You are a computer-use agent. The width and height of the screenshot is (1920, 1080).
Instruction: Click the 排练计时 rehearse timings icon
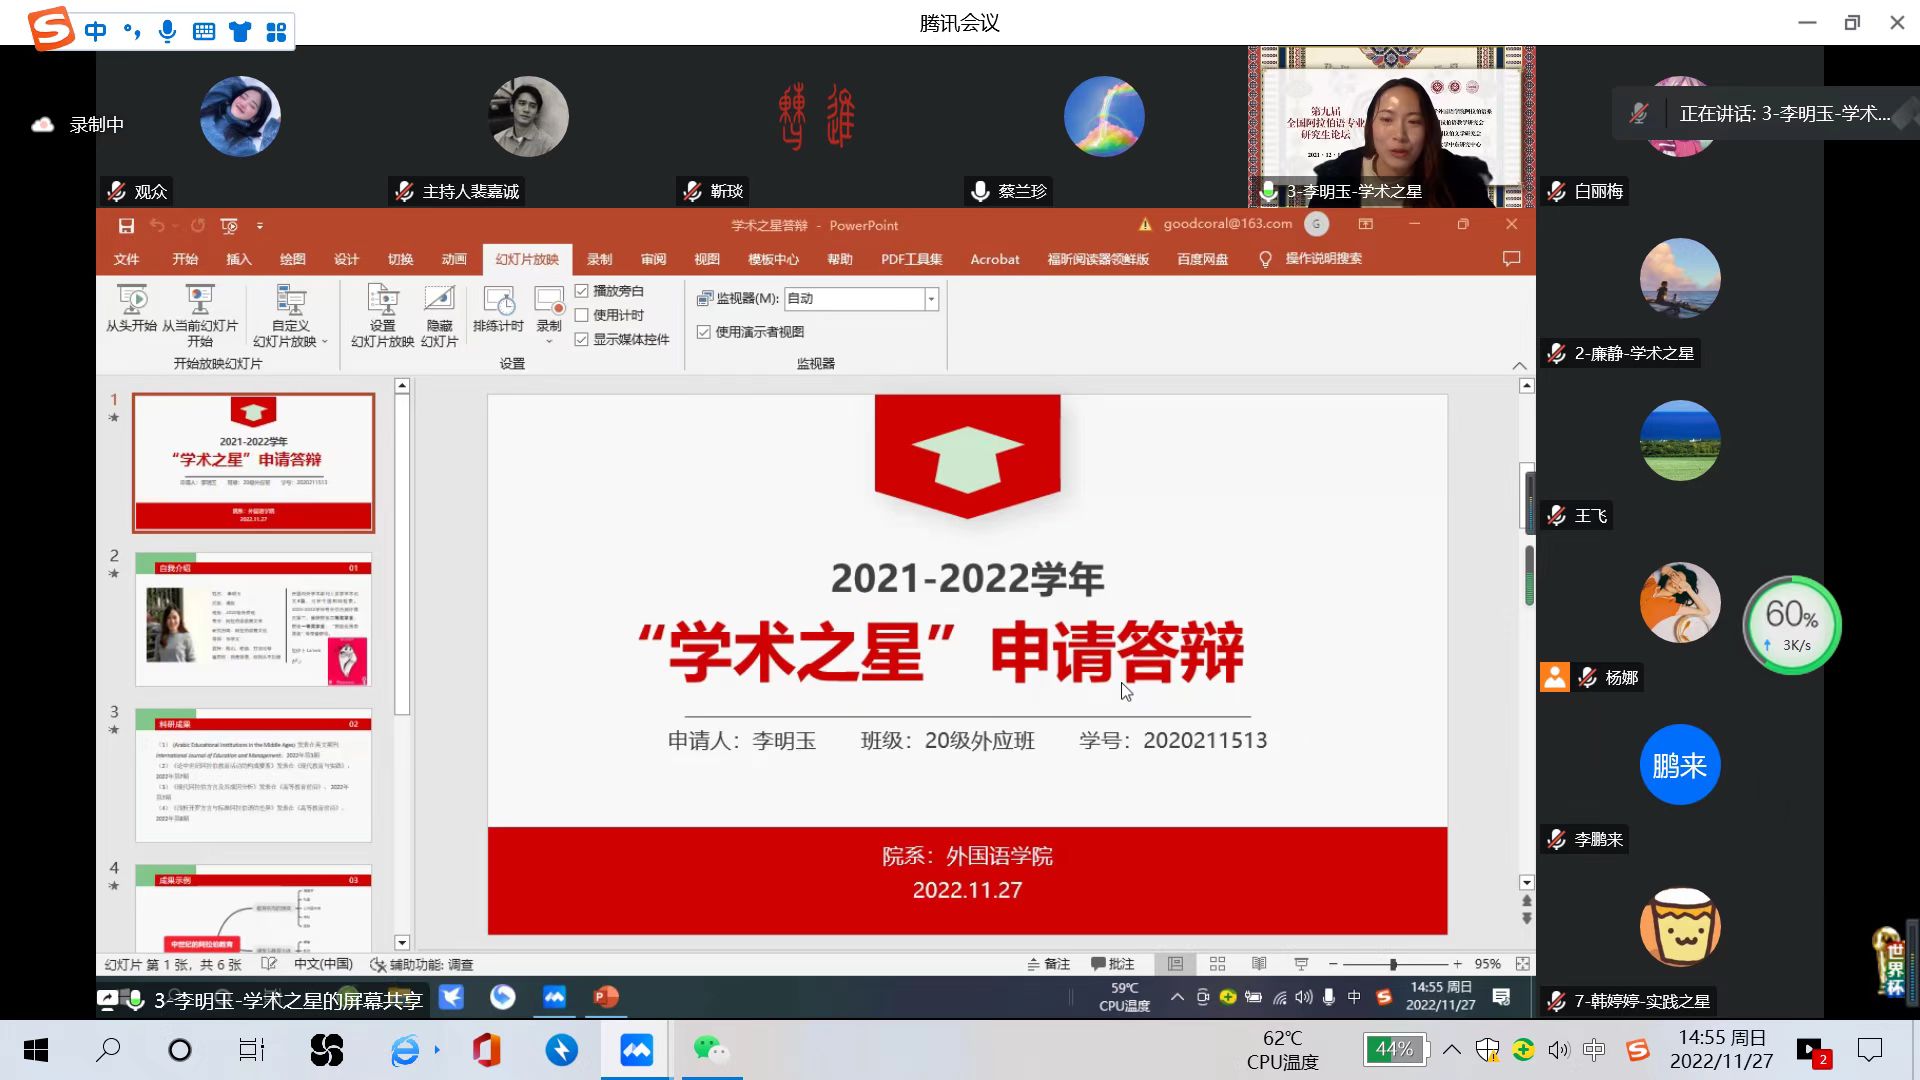click(x=498, y=300)
